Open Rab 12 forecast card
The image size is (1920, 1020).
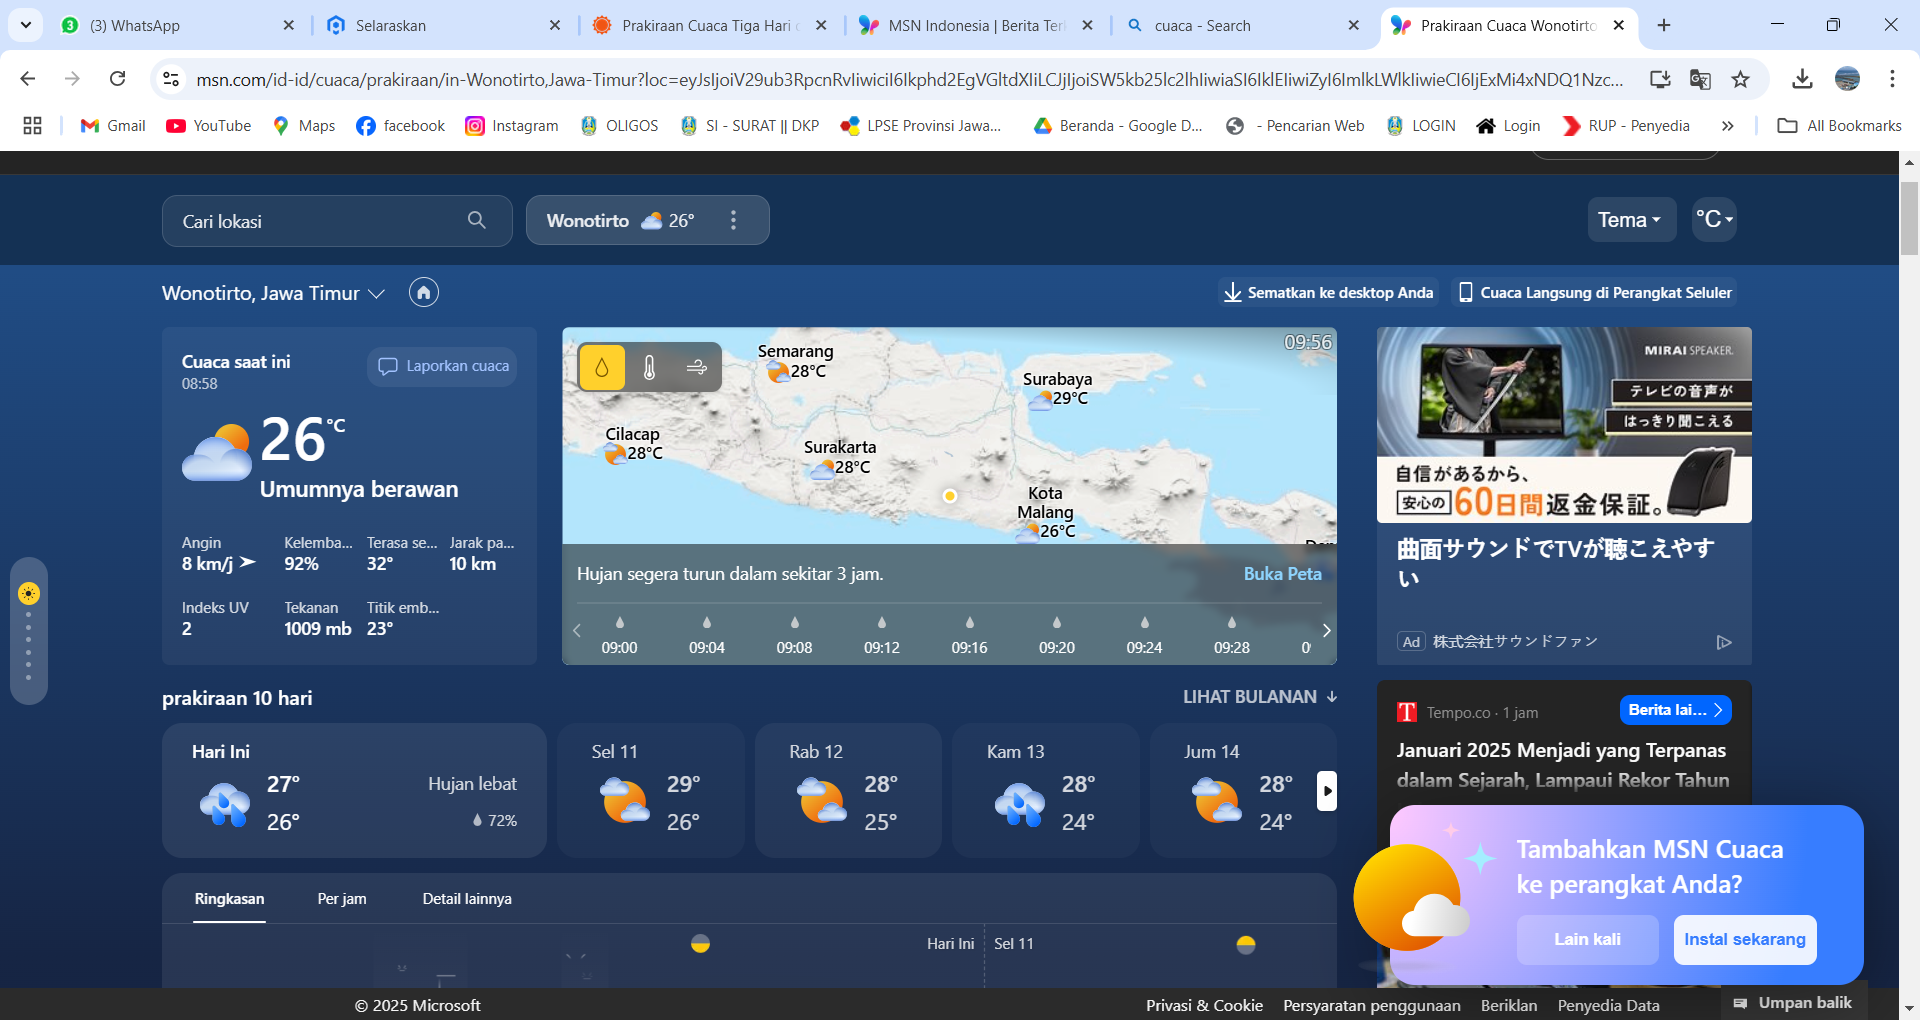point(848,790)
